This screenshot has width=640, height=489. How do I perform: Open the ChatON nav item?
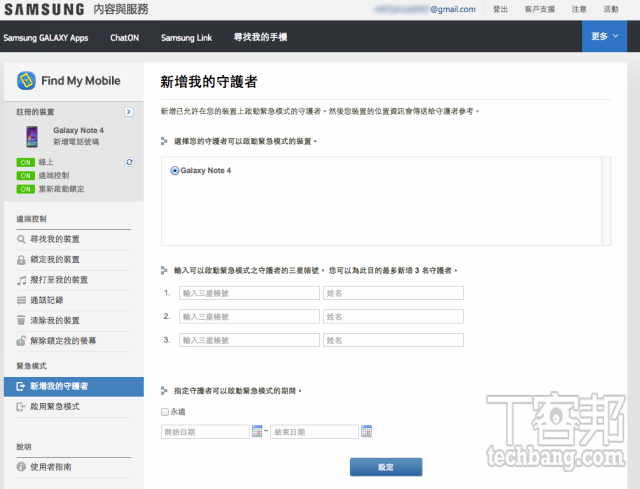[124, 38]
